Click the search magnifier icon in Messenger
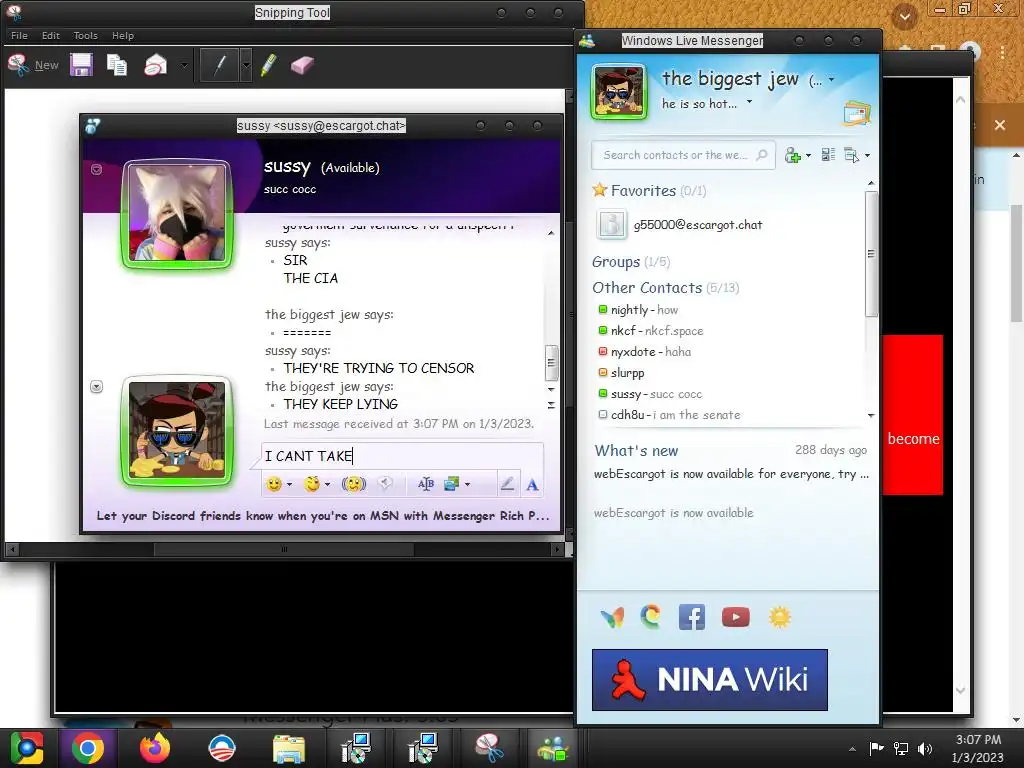 [761, 155]
